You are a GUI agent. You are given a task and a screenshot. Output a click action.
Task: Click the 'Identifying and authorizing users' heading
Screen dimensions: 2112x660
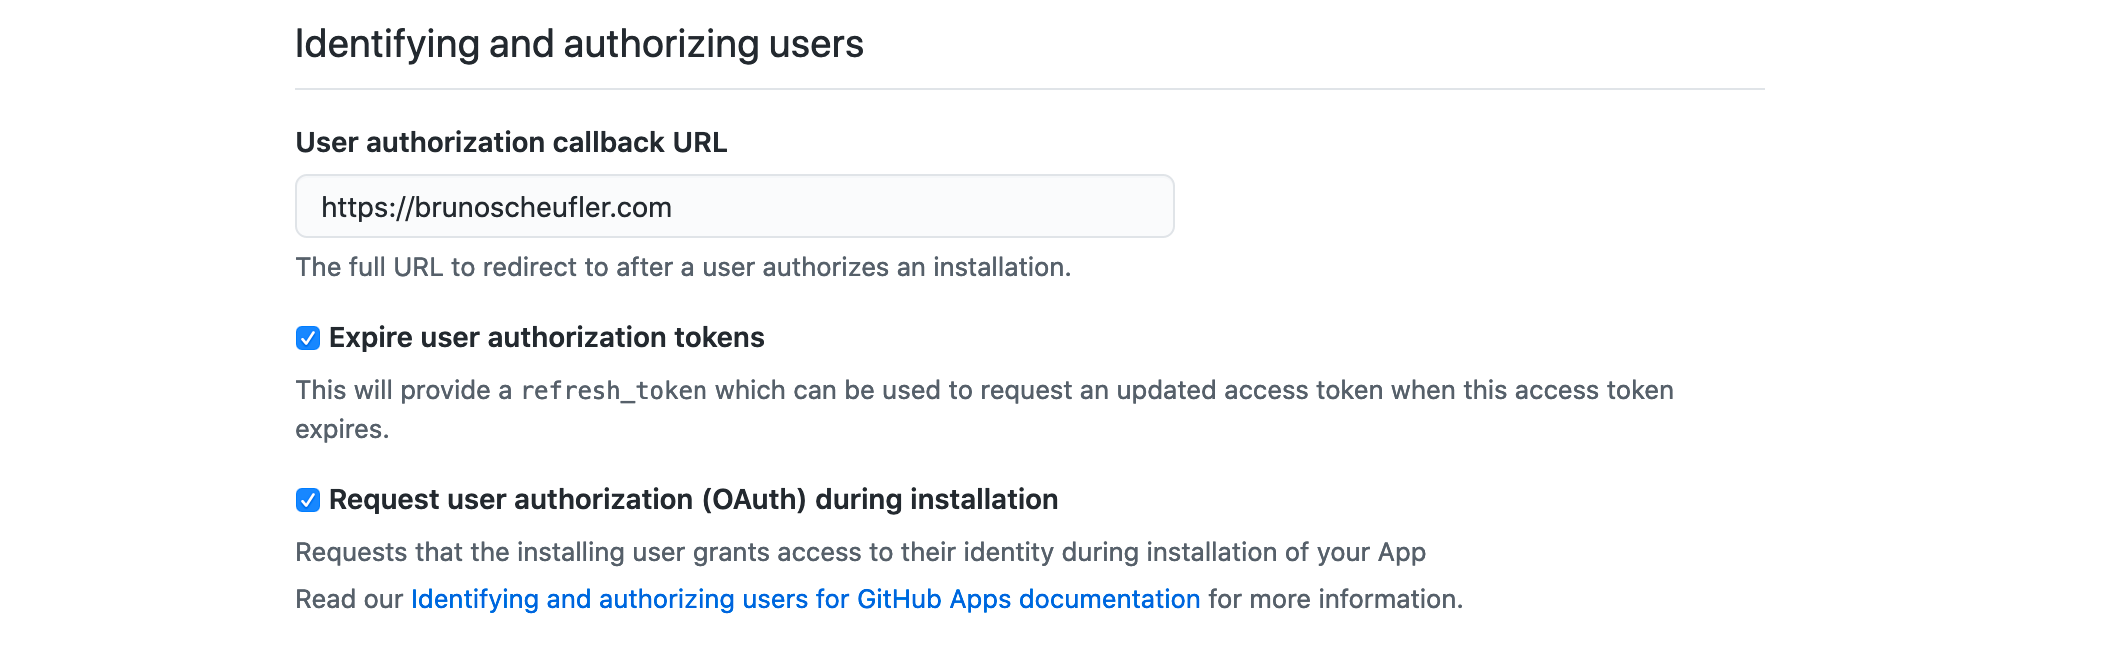pos(579,44)
